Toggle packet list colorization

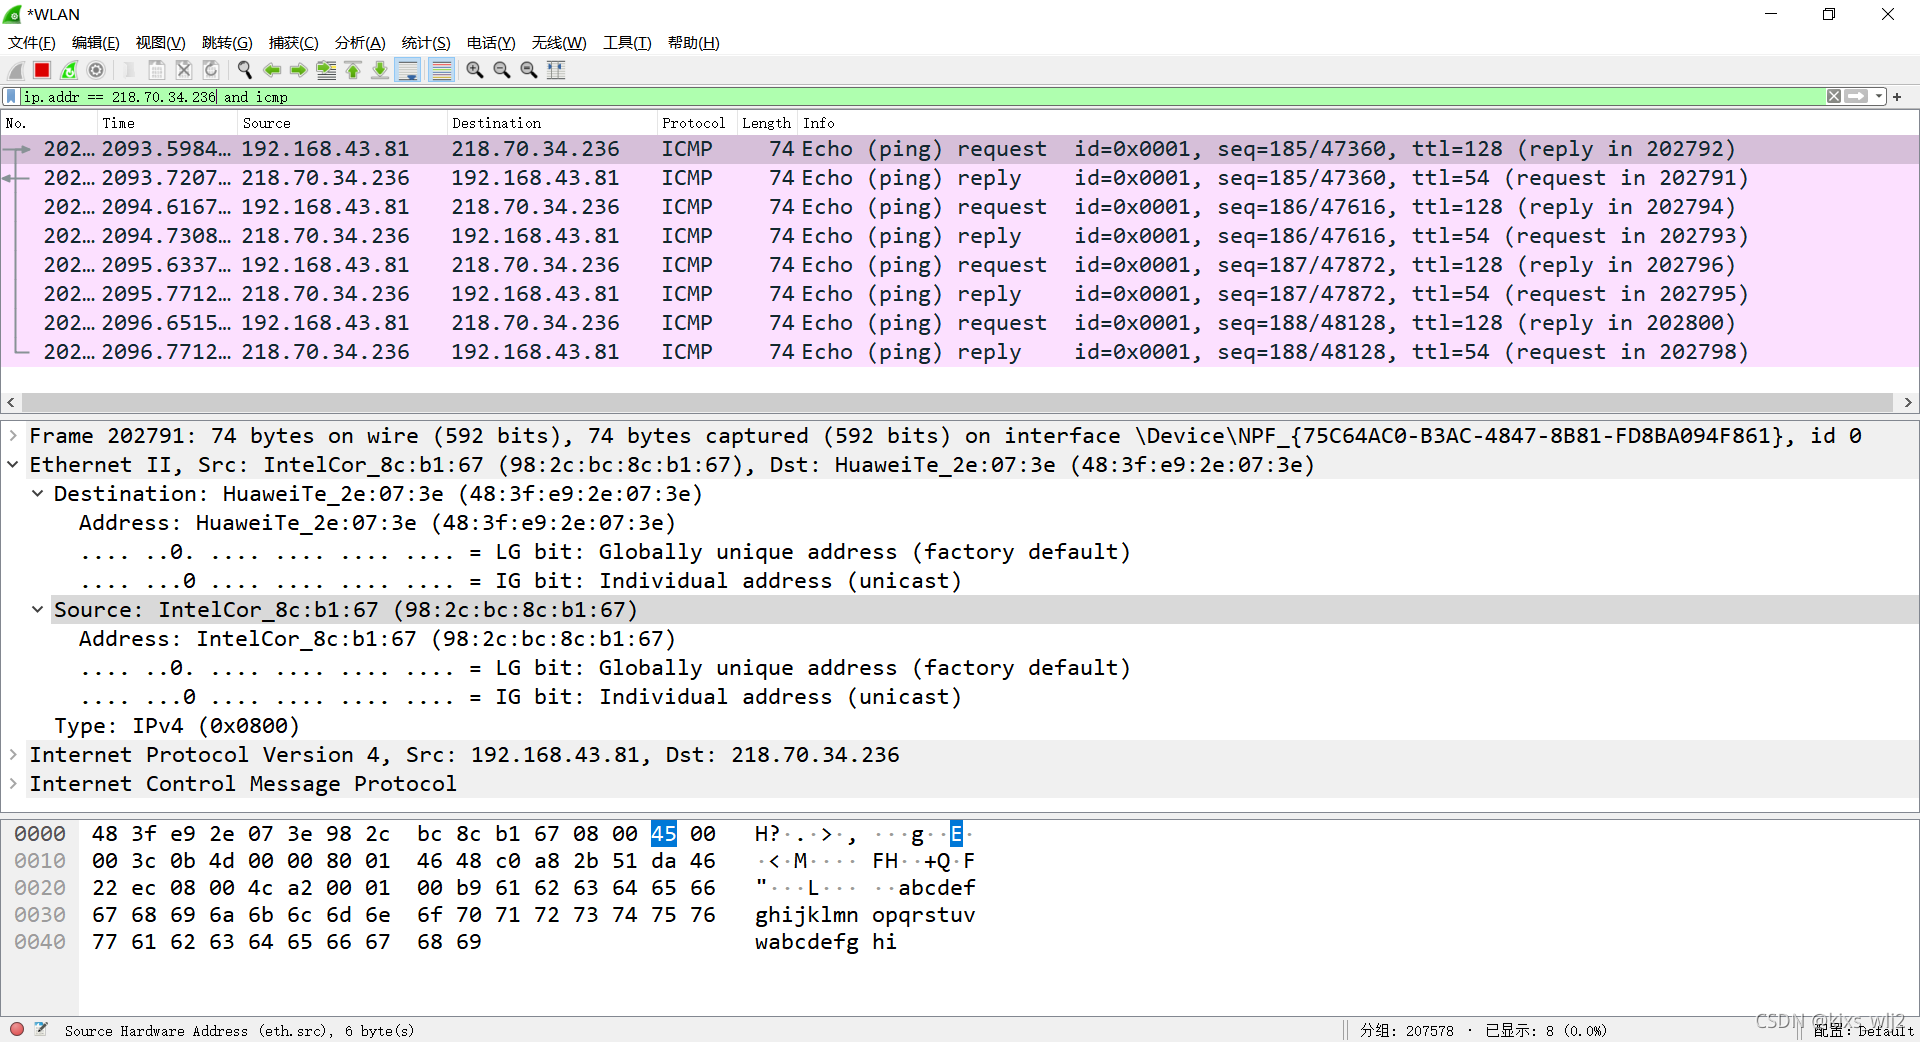click(x=441, y=70)
